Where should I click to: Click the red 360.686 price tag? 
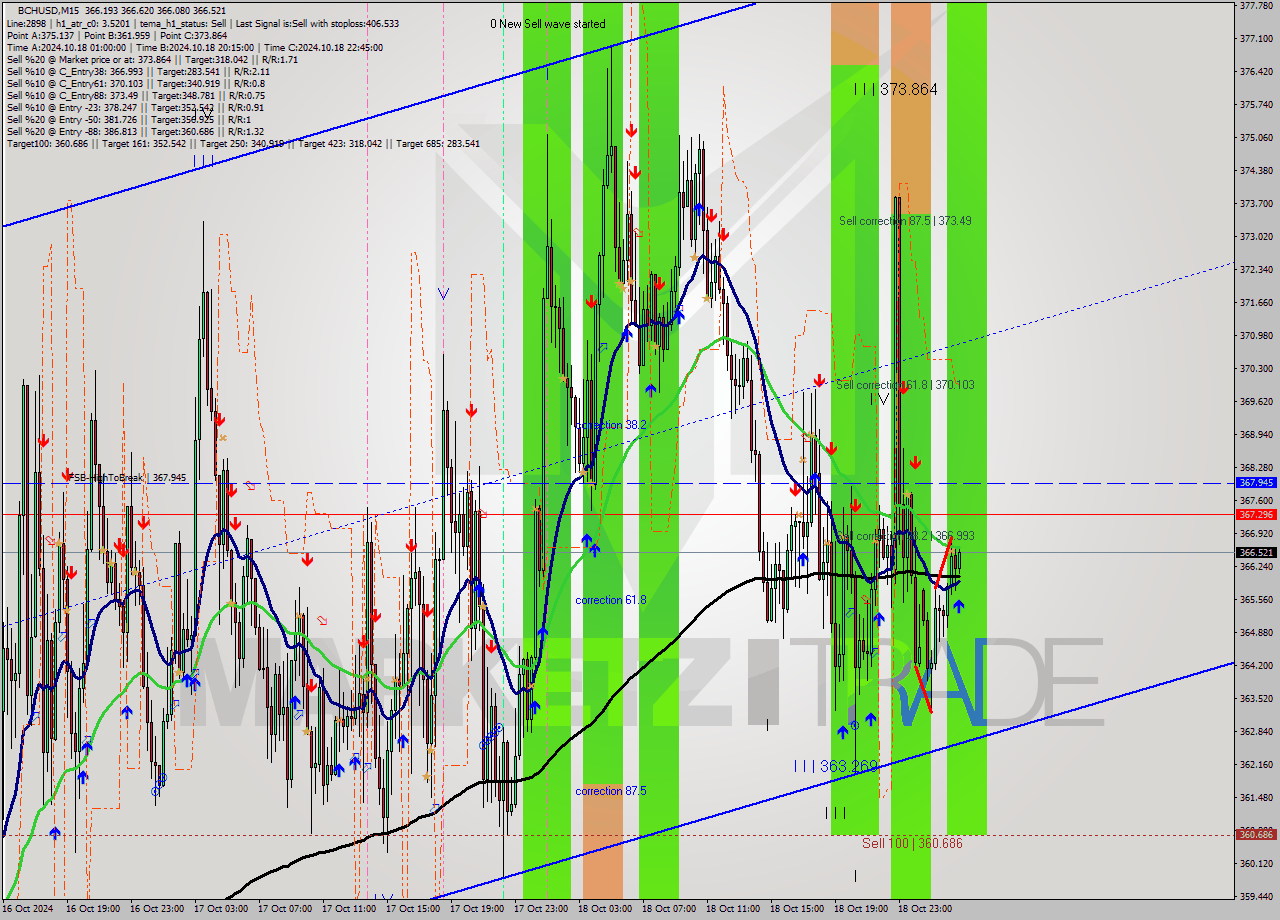[1257, 834]
